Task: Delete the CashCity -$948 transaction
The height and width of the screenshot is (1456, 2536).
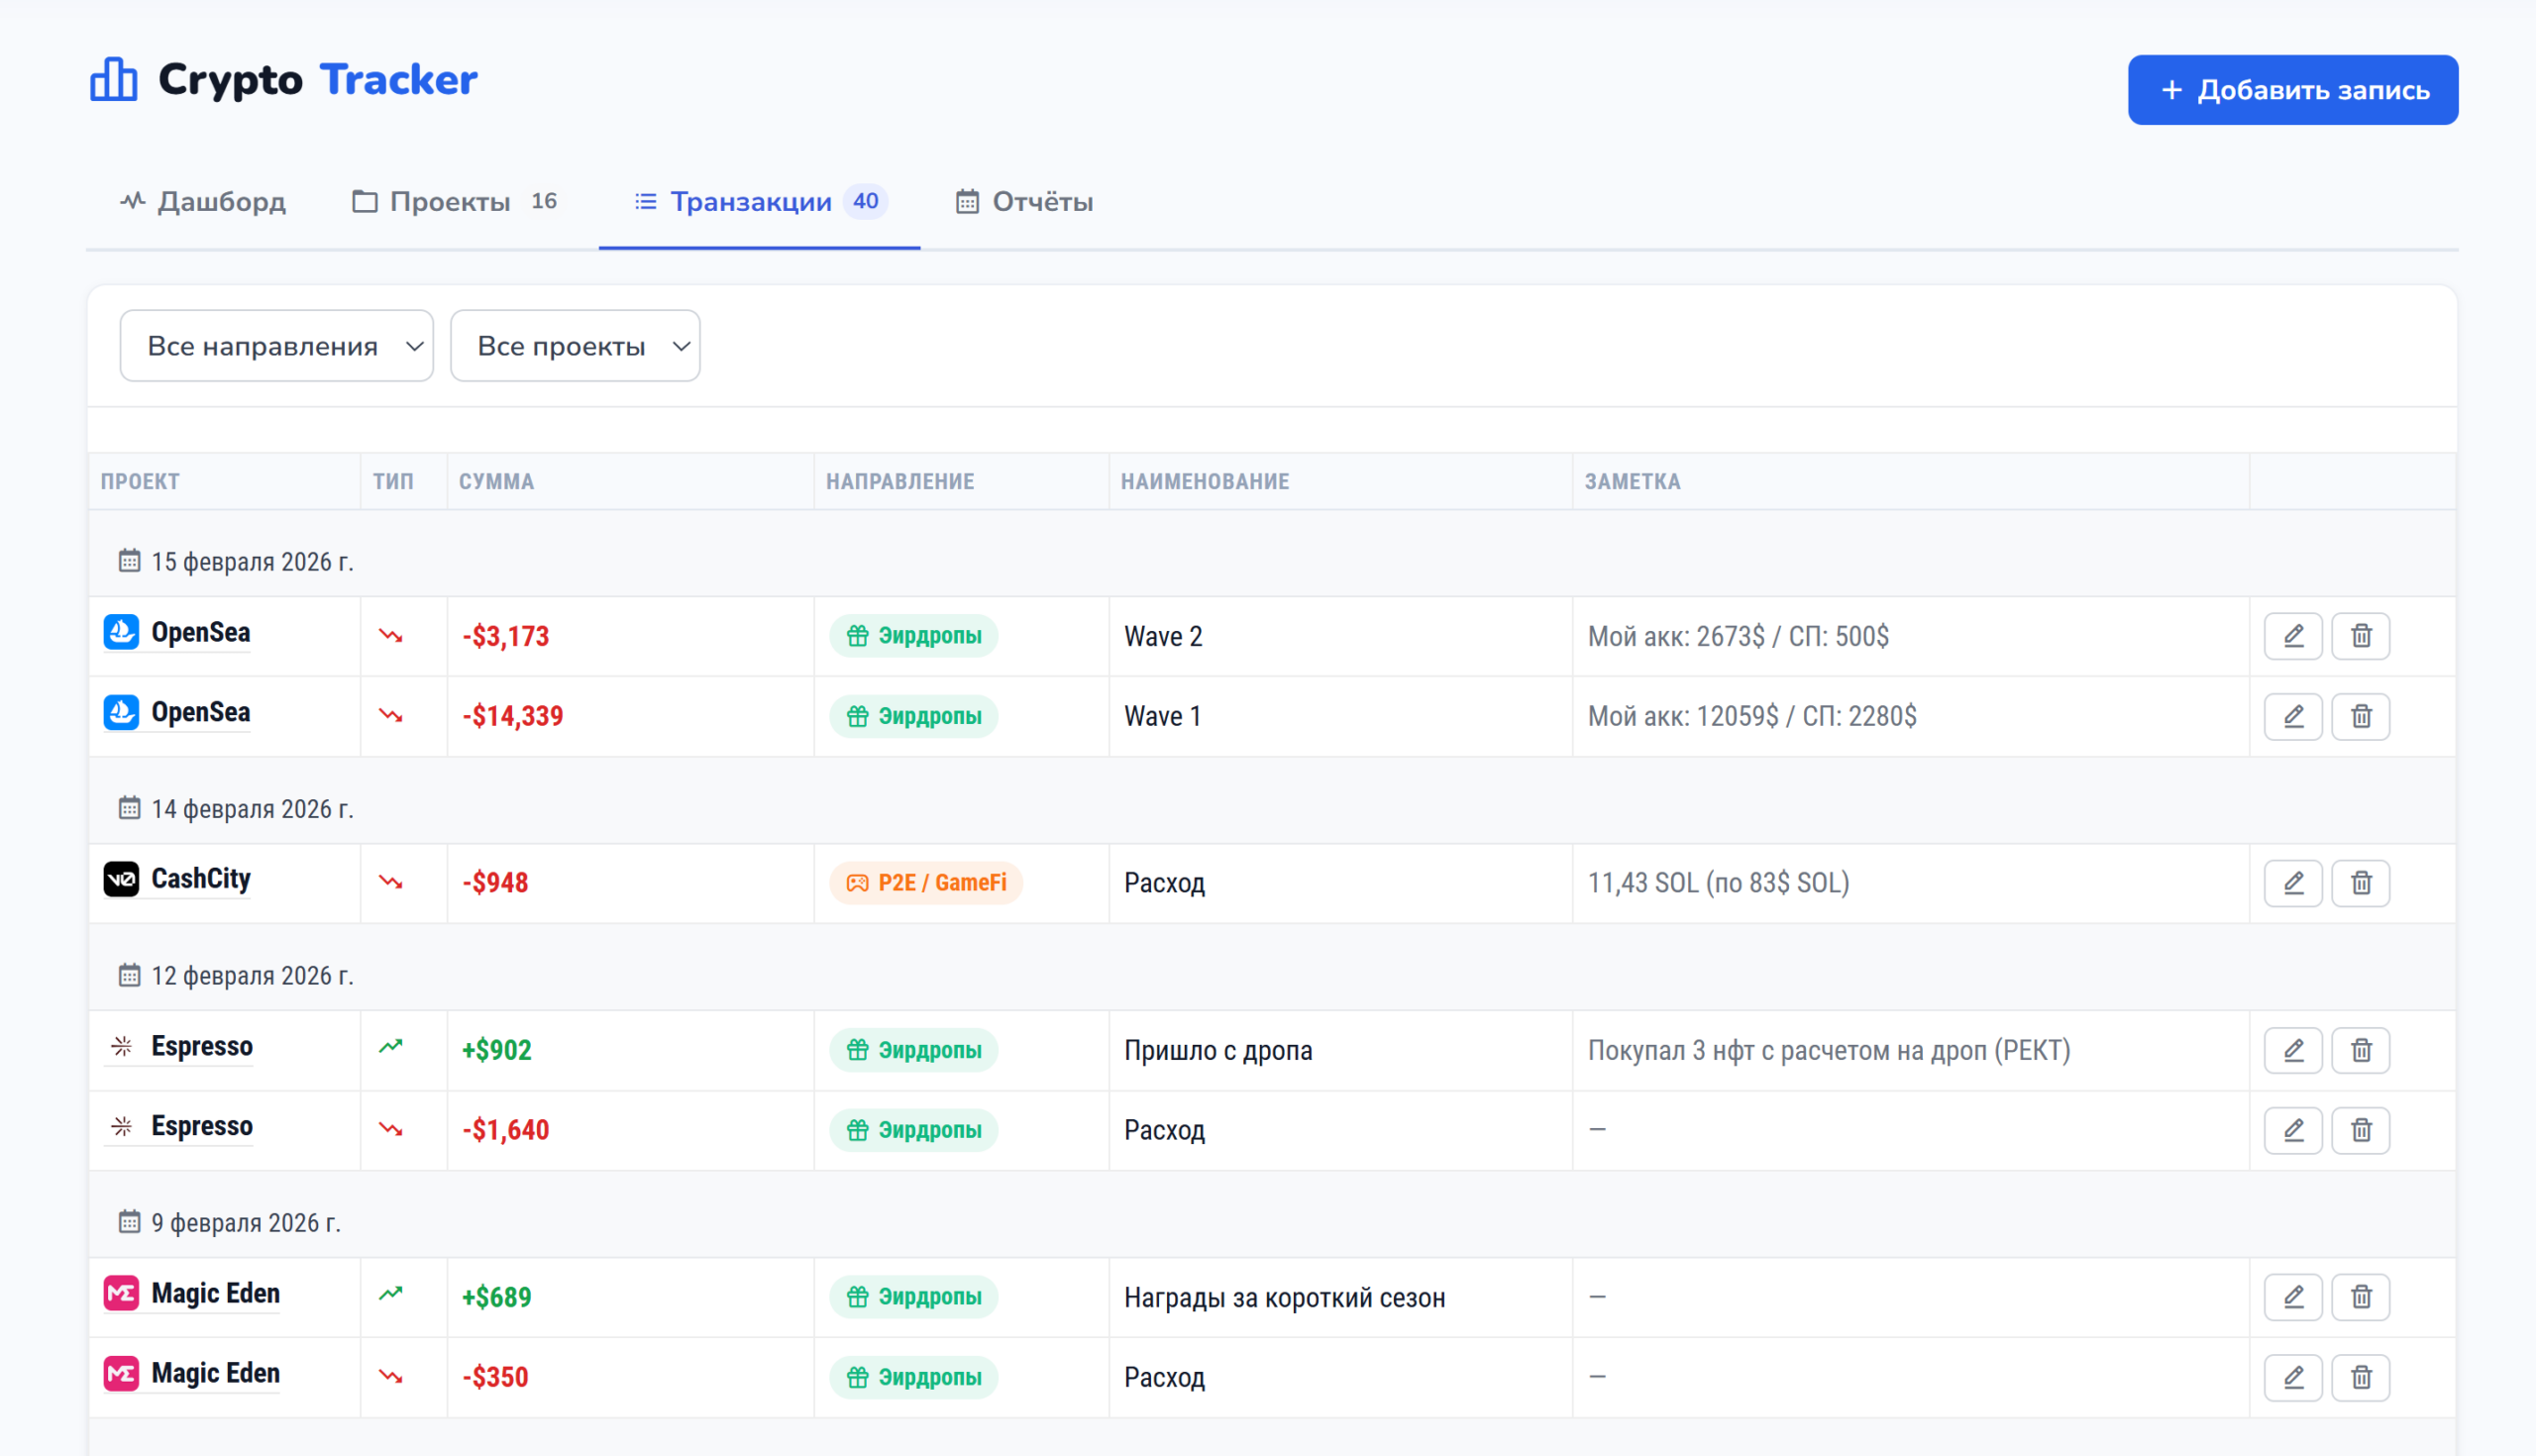Action: coord(2360,883)
